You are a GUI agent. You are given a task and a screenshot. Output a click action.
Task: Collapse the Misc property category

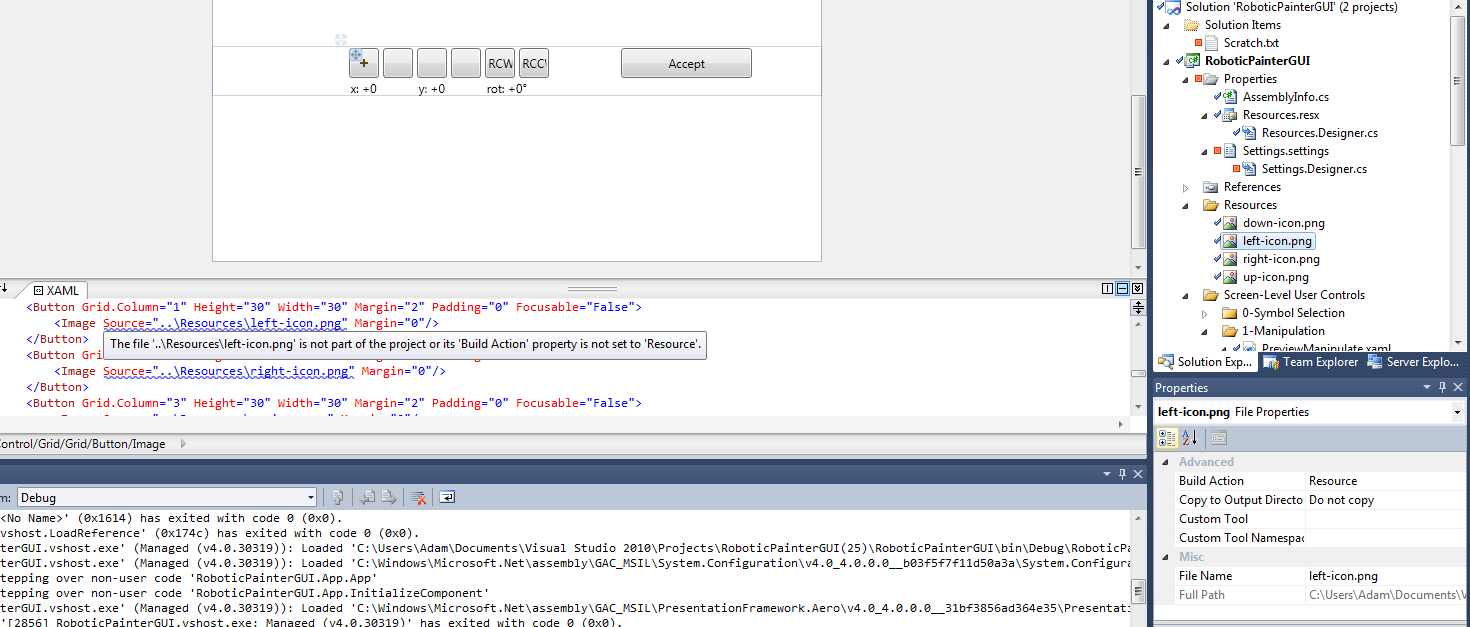click(1163, 557)
